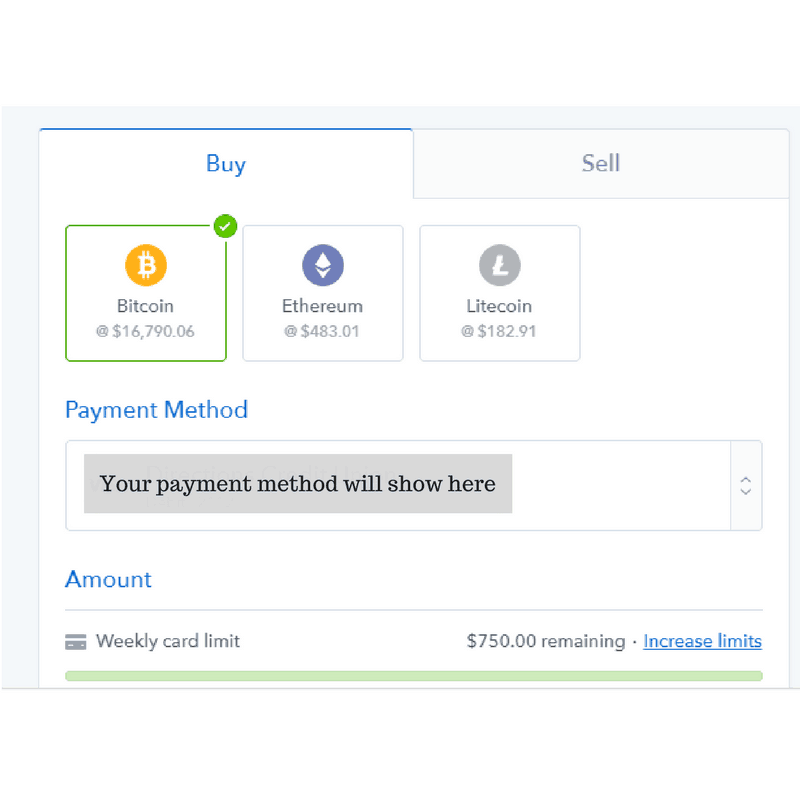Click the Payment Method heading
Image resolution: width=800 pixels, height=800 pixels.
(x=157, y=410)
